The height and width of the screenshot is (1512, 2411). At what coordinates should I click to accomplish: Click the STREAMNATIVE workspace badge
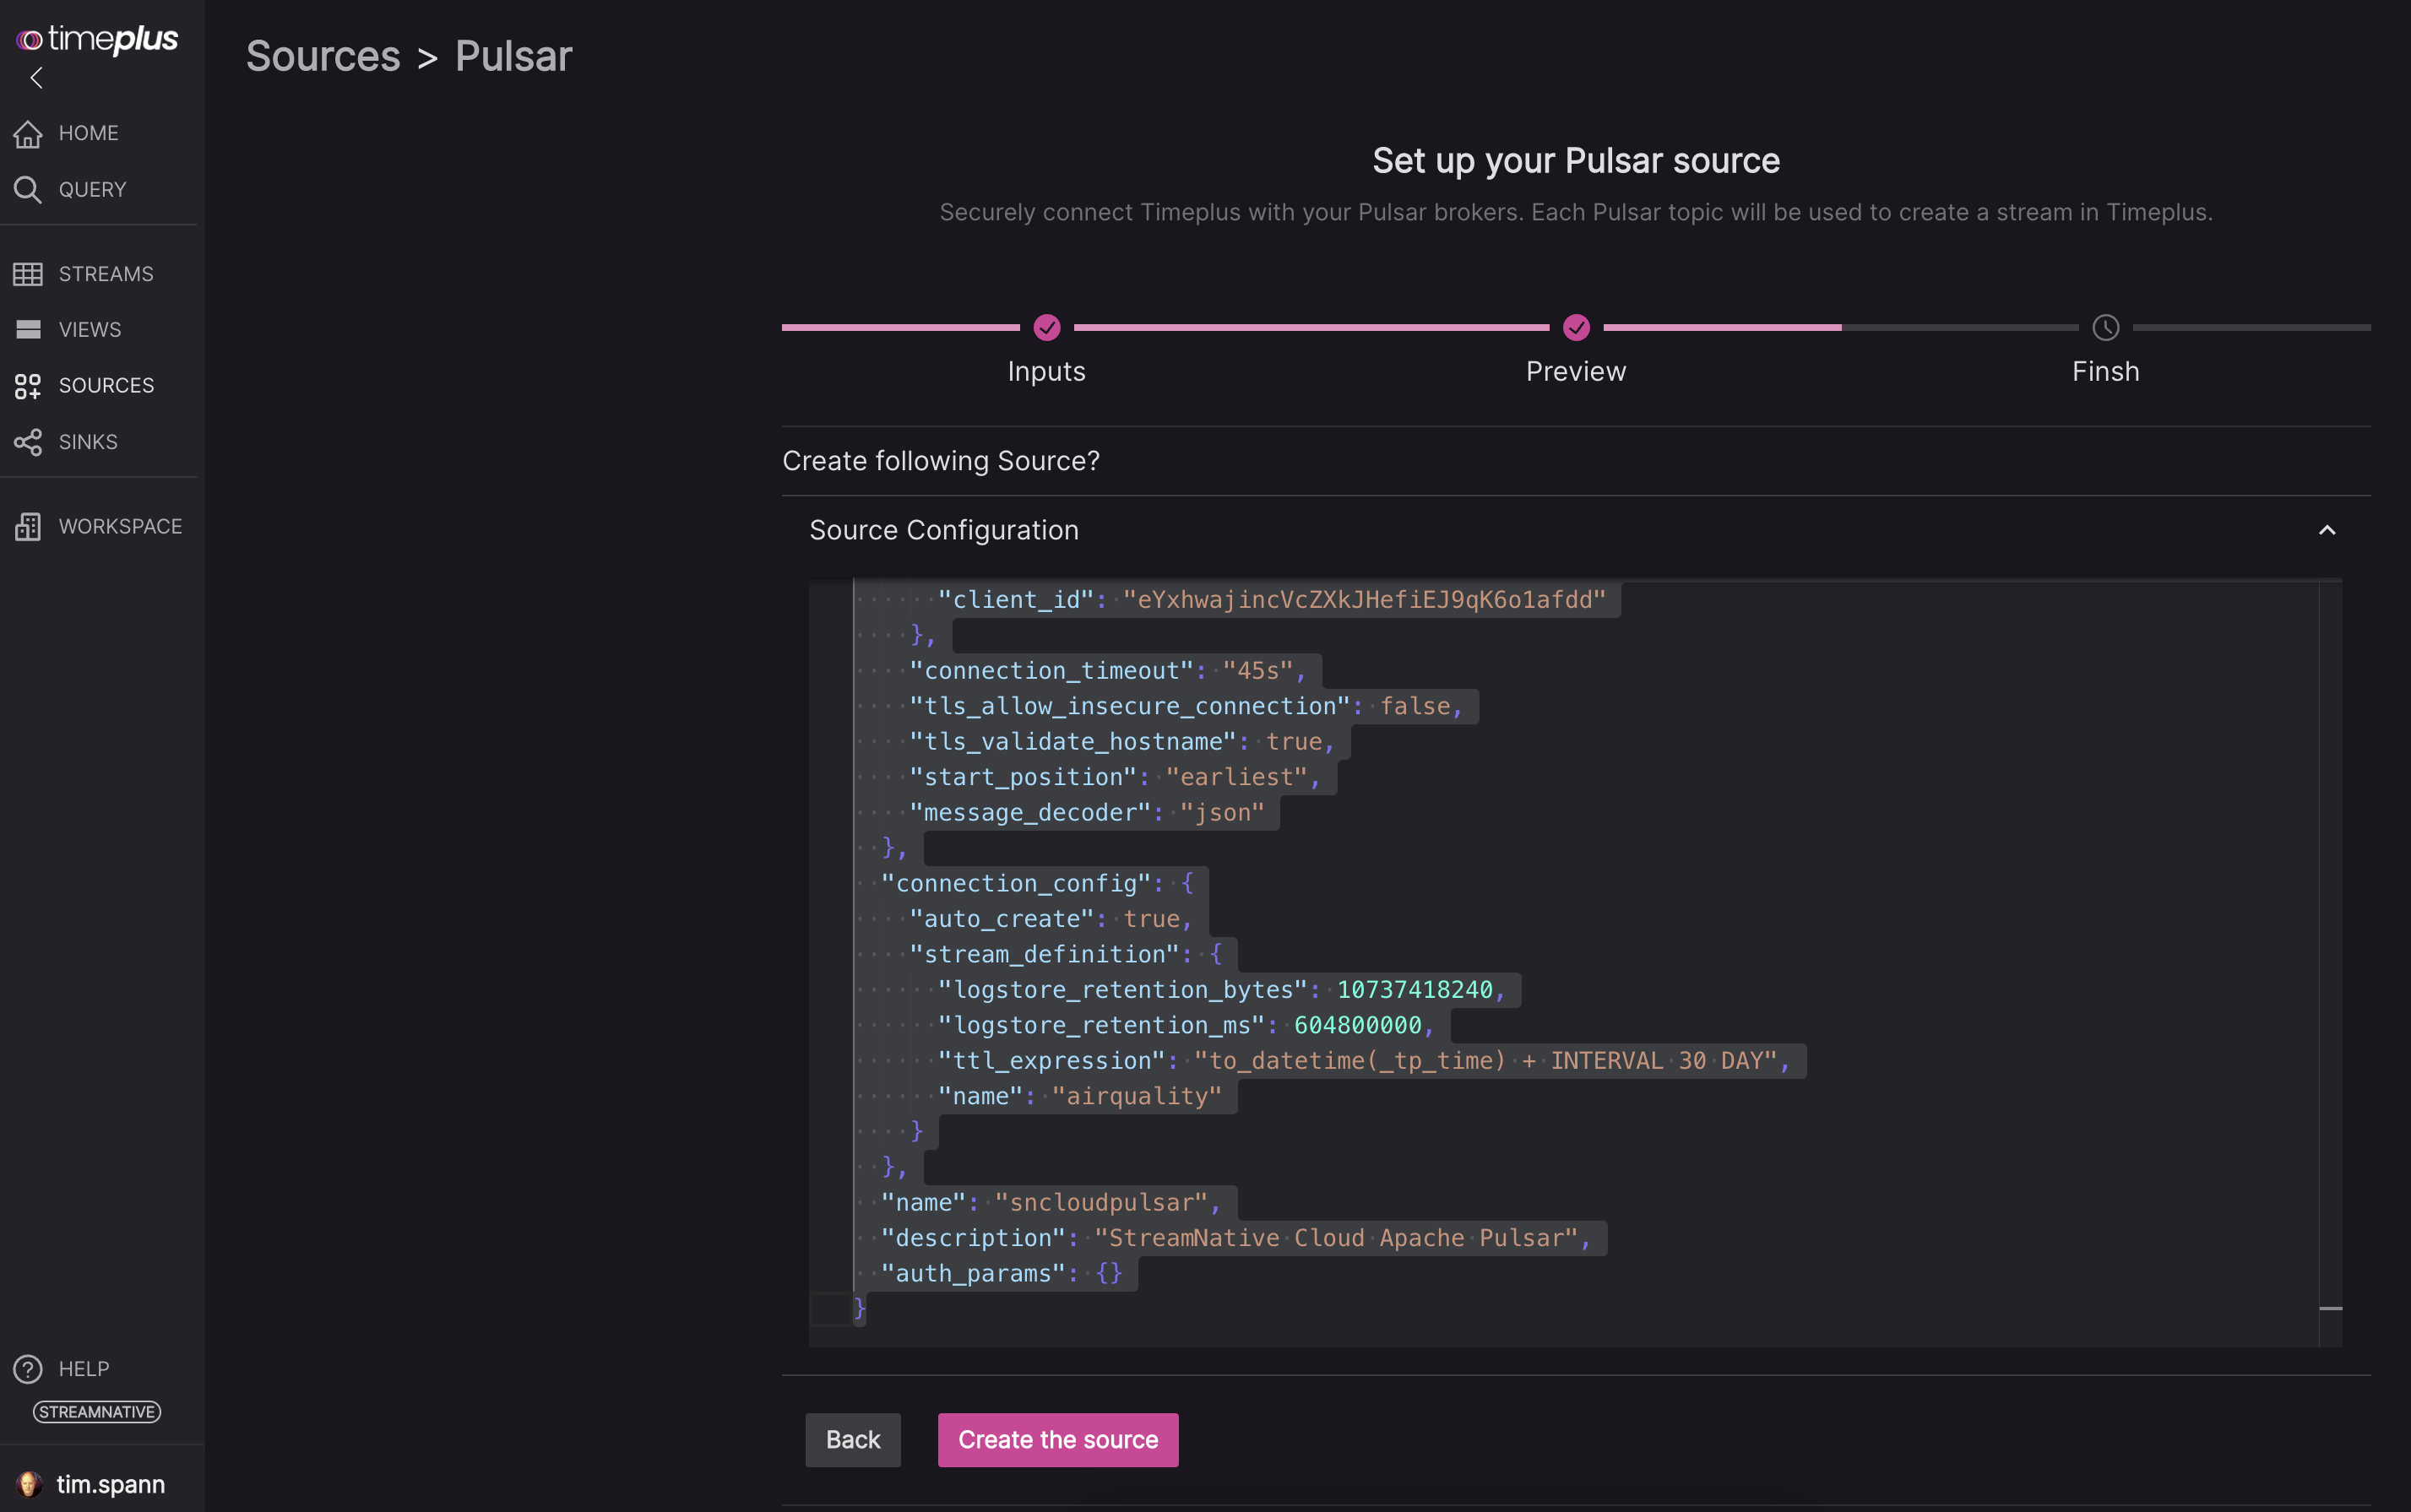[97, 1412]
